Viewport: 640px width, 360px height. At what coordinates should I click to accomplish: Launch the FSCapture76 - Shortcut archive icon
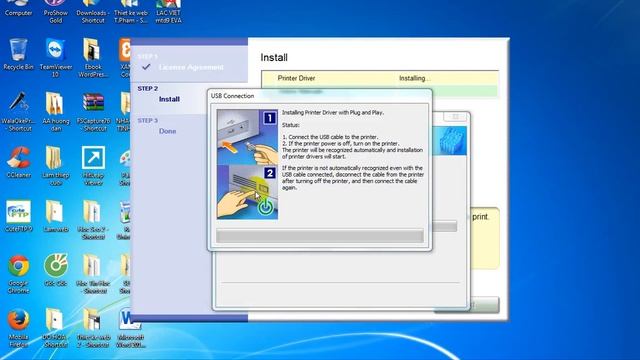tap(93, 111)
